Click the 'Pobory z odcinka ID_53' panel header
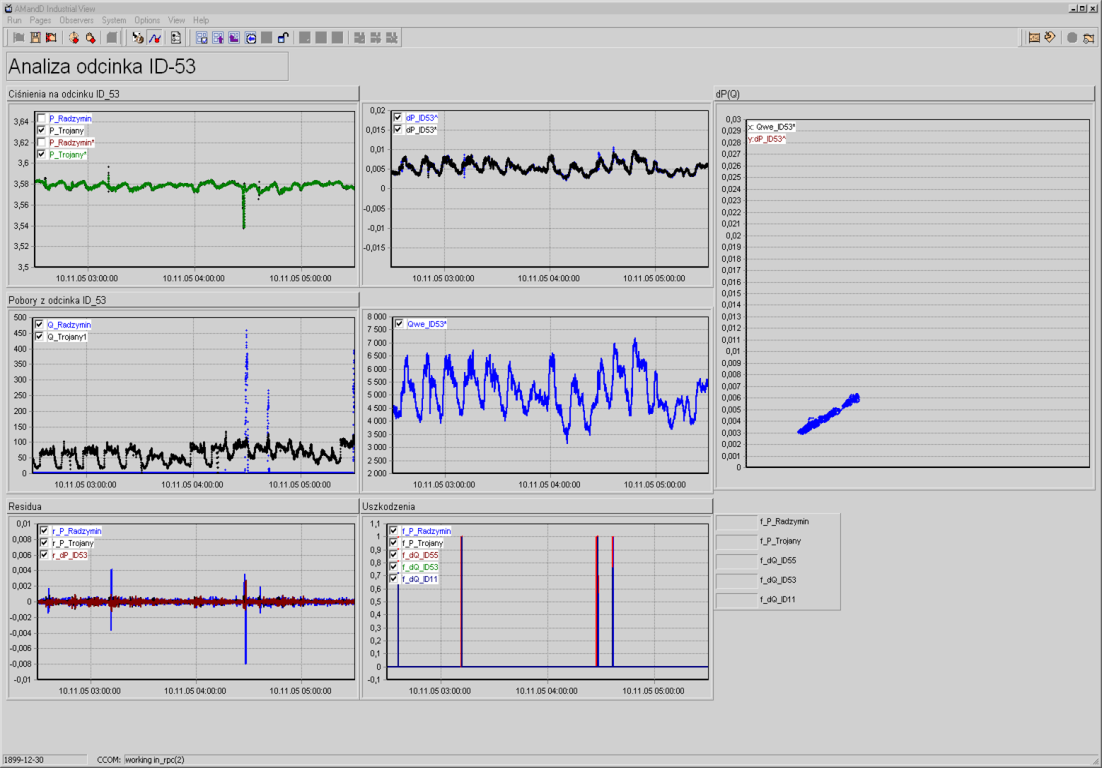This screenshot has width=1102, height=768. tap(183, 300)
